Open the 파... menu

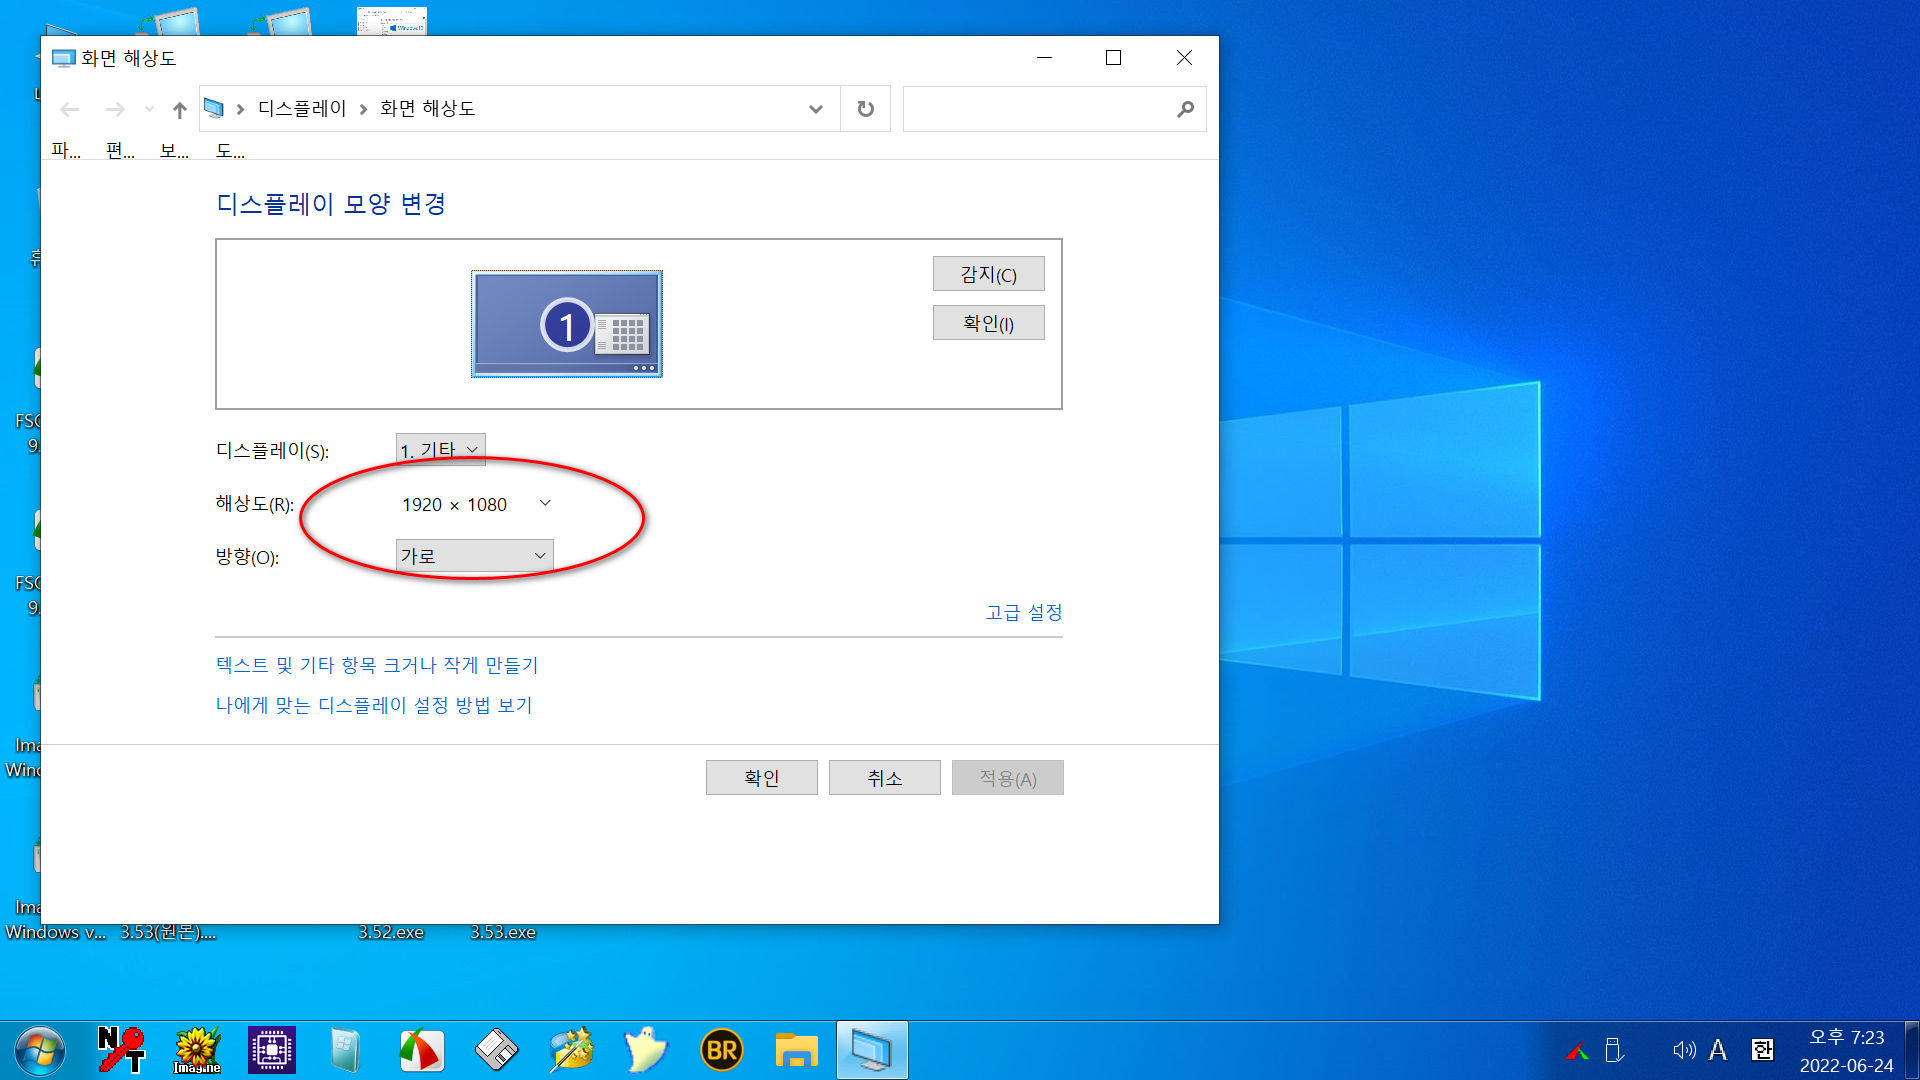point(66,150)
